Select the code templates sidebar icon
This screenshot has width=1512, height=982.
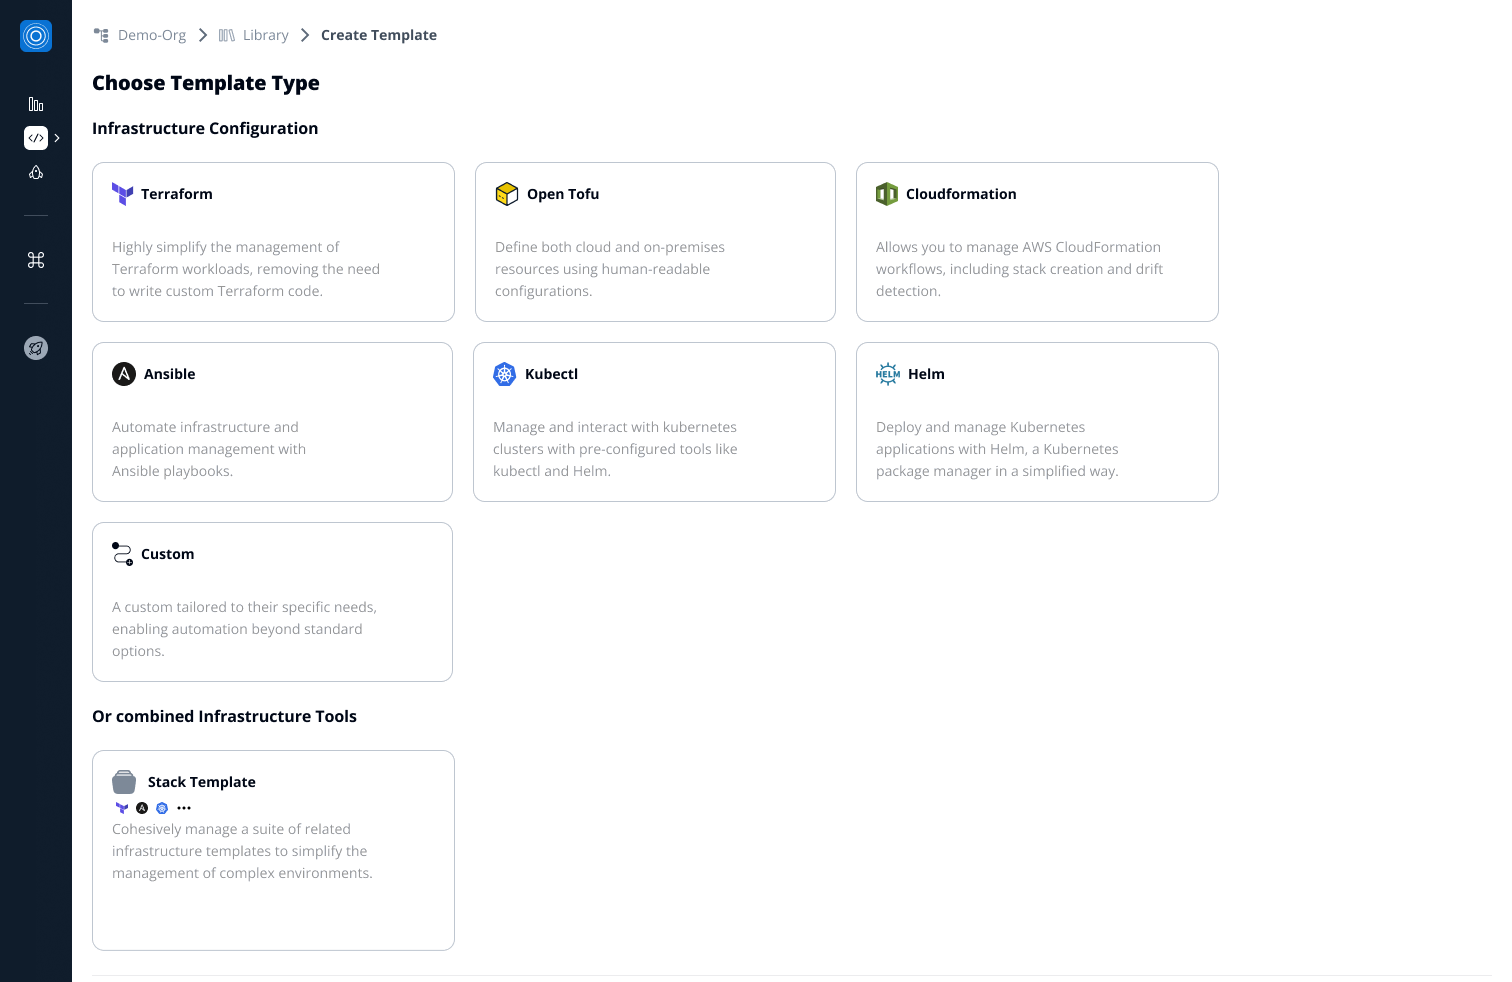(36, 138)
